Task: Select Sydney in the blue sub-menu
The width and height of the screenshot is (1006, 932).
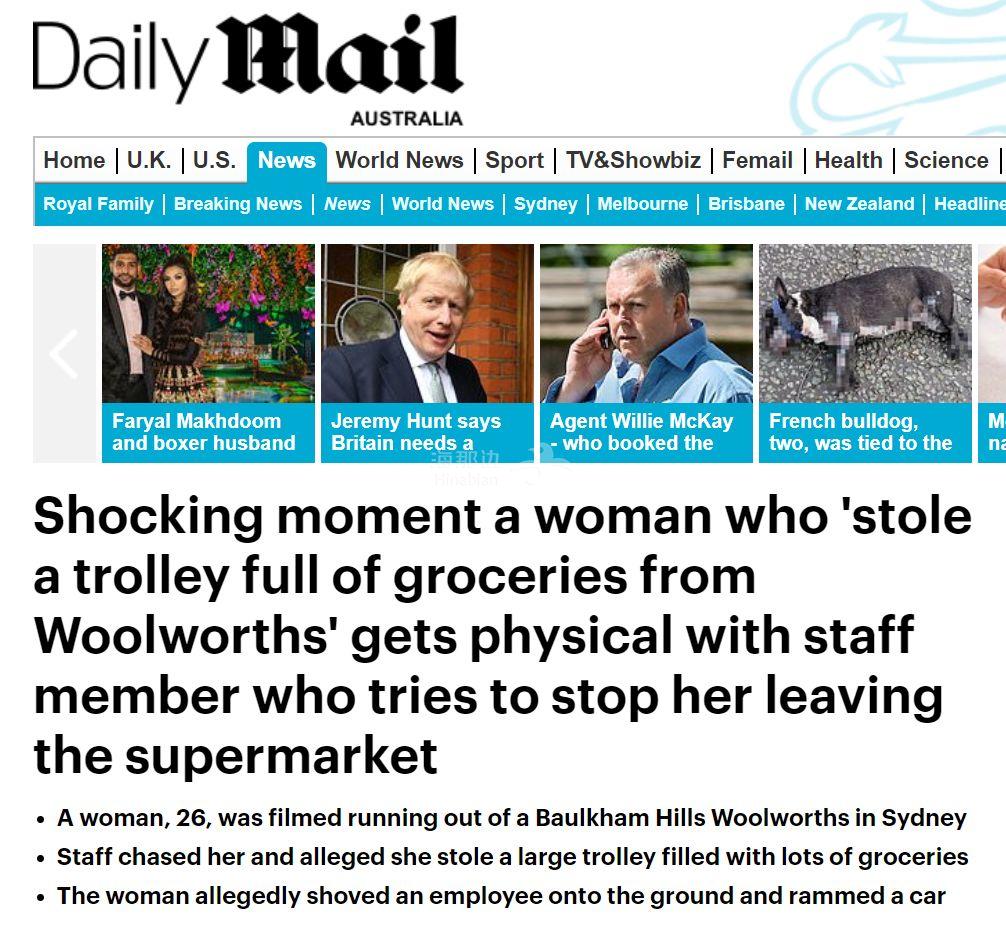Action: (x=545, y=204)
